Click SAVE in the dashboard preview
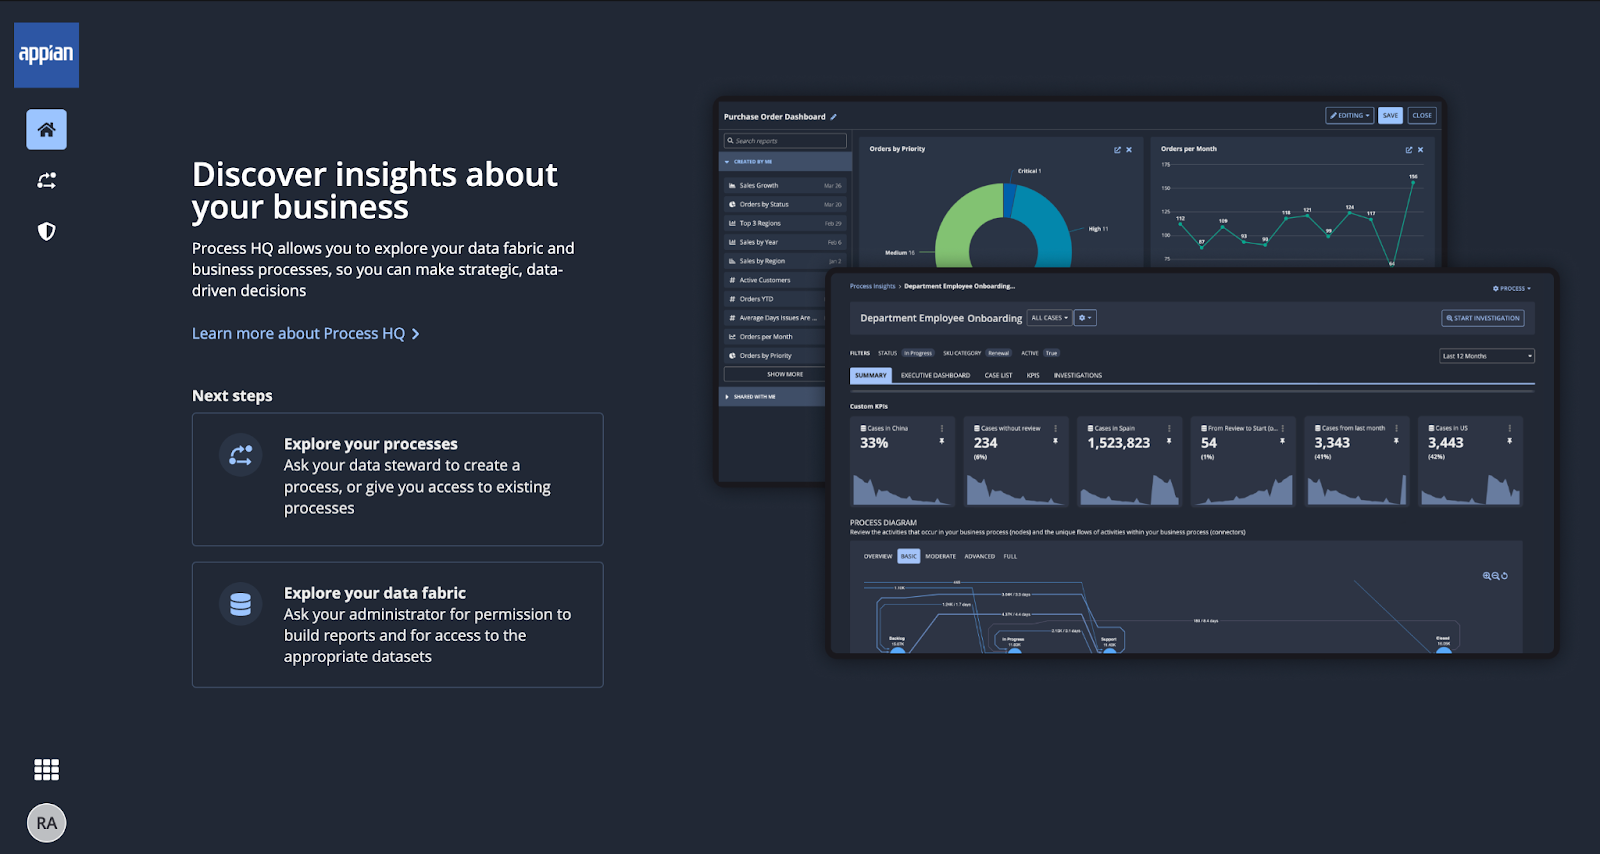This screenshot has width=1600, height=854. click(1390, 115)
